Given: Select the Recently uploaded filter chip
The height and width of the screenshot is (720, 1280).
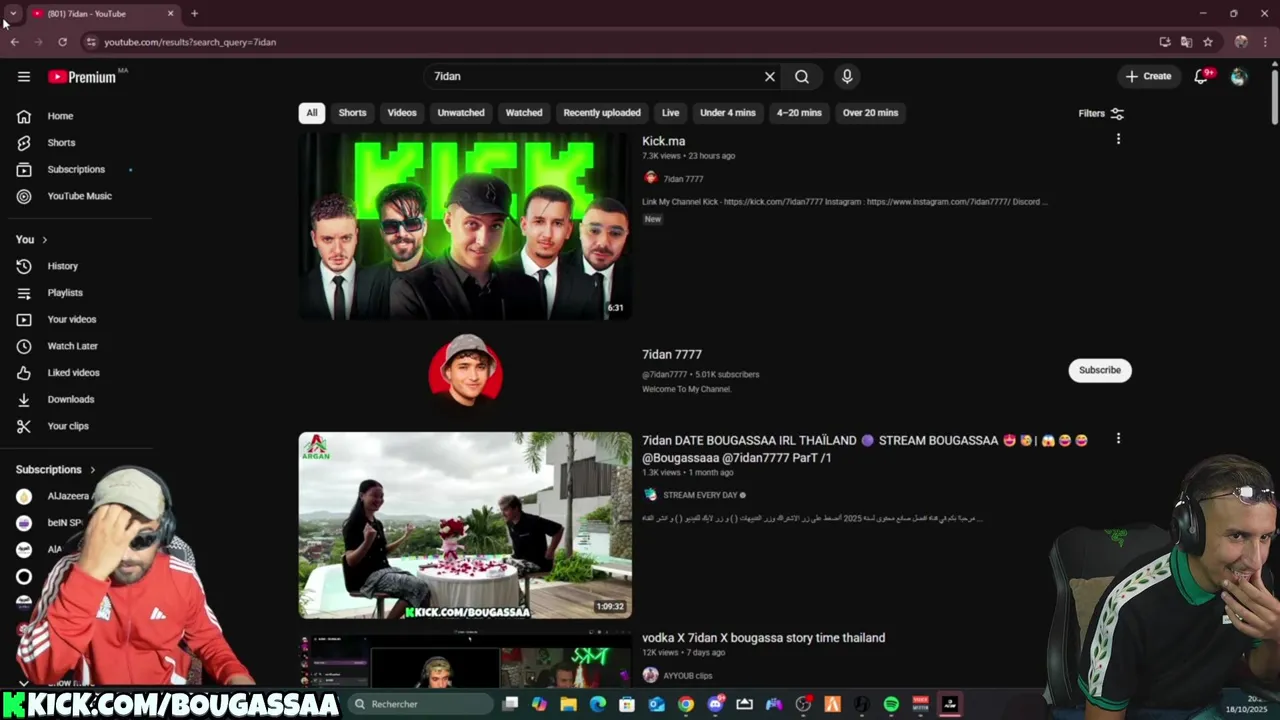Looking at the screenshot, I should click(x=602, y=113).
